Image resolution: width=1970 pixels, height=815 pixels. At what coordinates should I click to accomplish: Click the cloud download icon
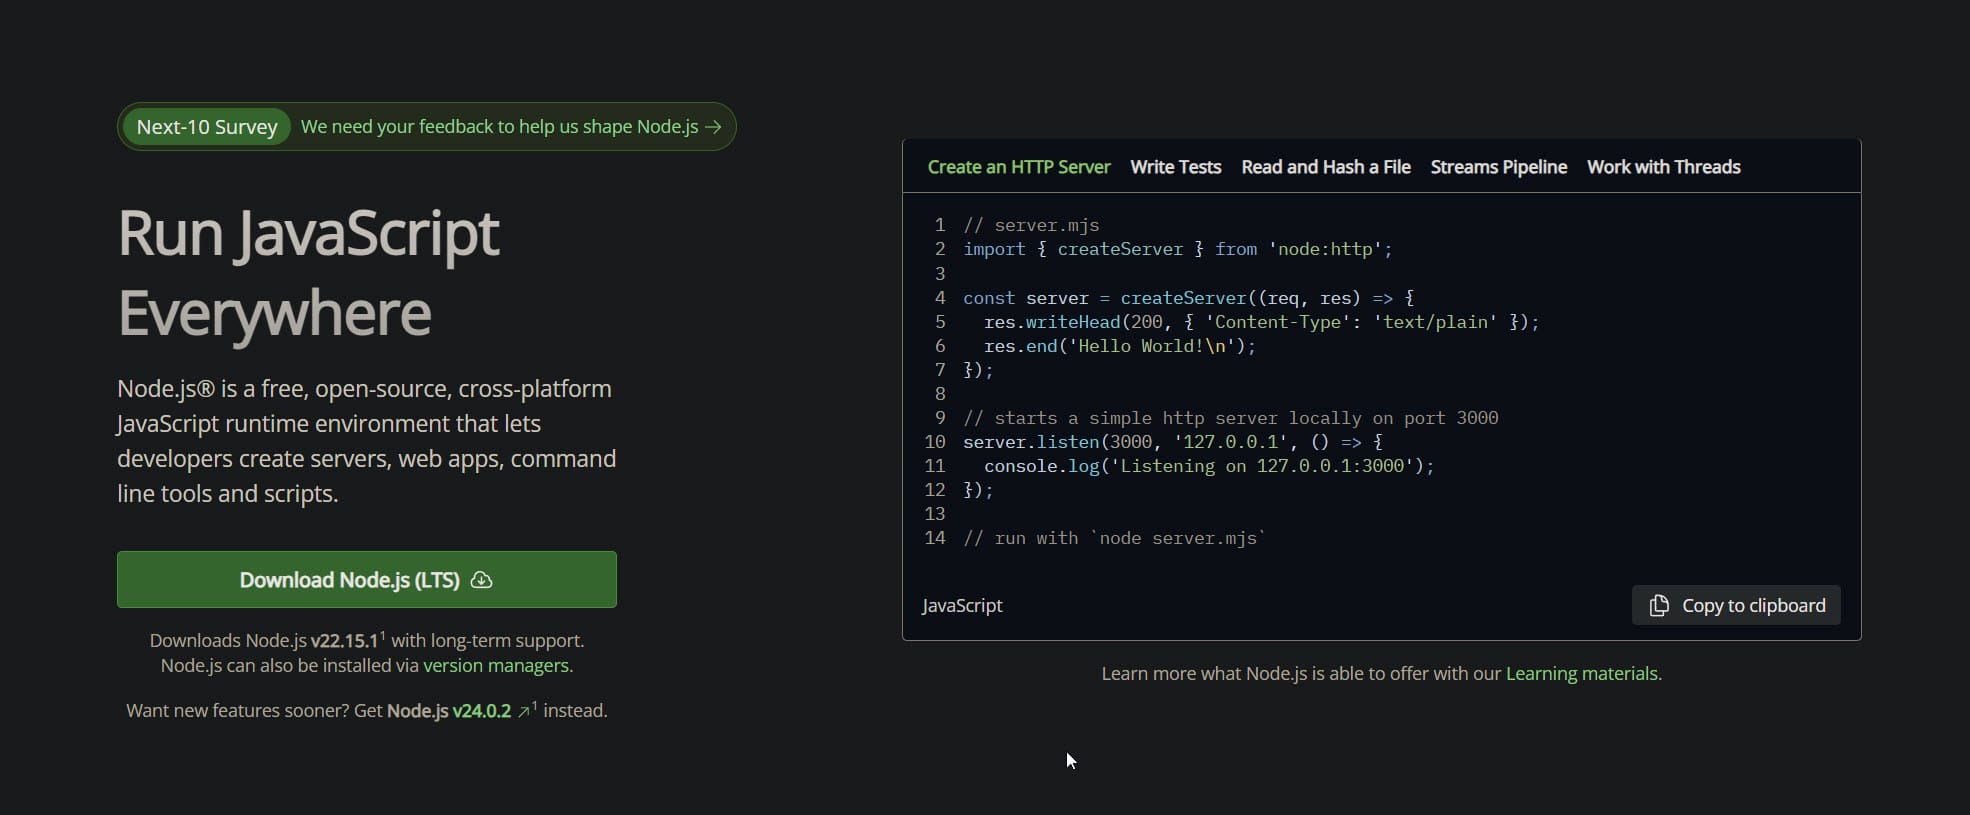[x=481, y=580]
